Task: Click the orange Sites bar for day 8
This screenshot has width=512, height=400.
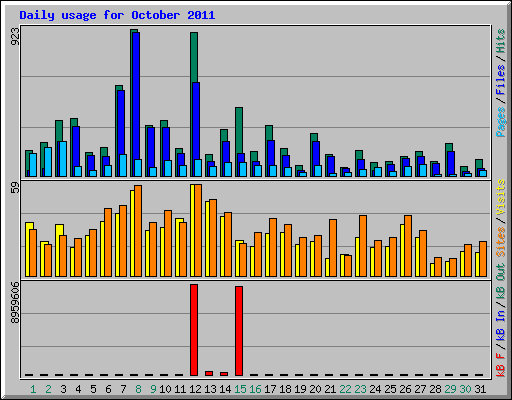Action: (138, 231)
